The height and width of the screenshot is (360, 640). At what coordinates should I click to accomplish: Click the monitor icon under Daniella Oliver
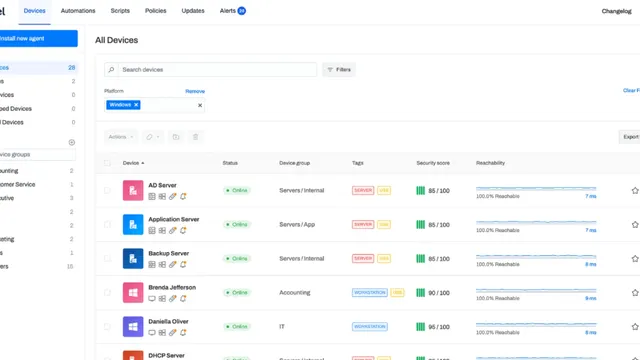[152, 333]
